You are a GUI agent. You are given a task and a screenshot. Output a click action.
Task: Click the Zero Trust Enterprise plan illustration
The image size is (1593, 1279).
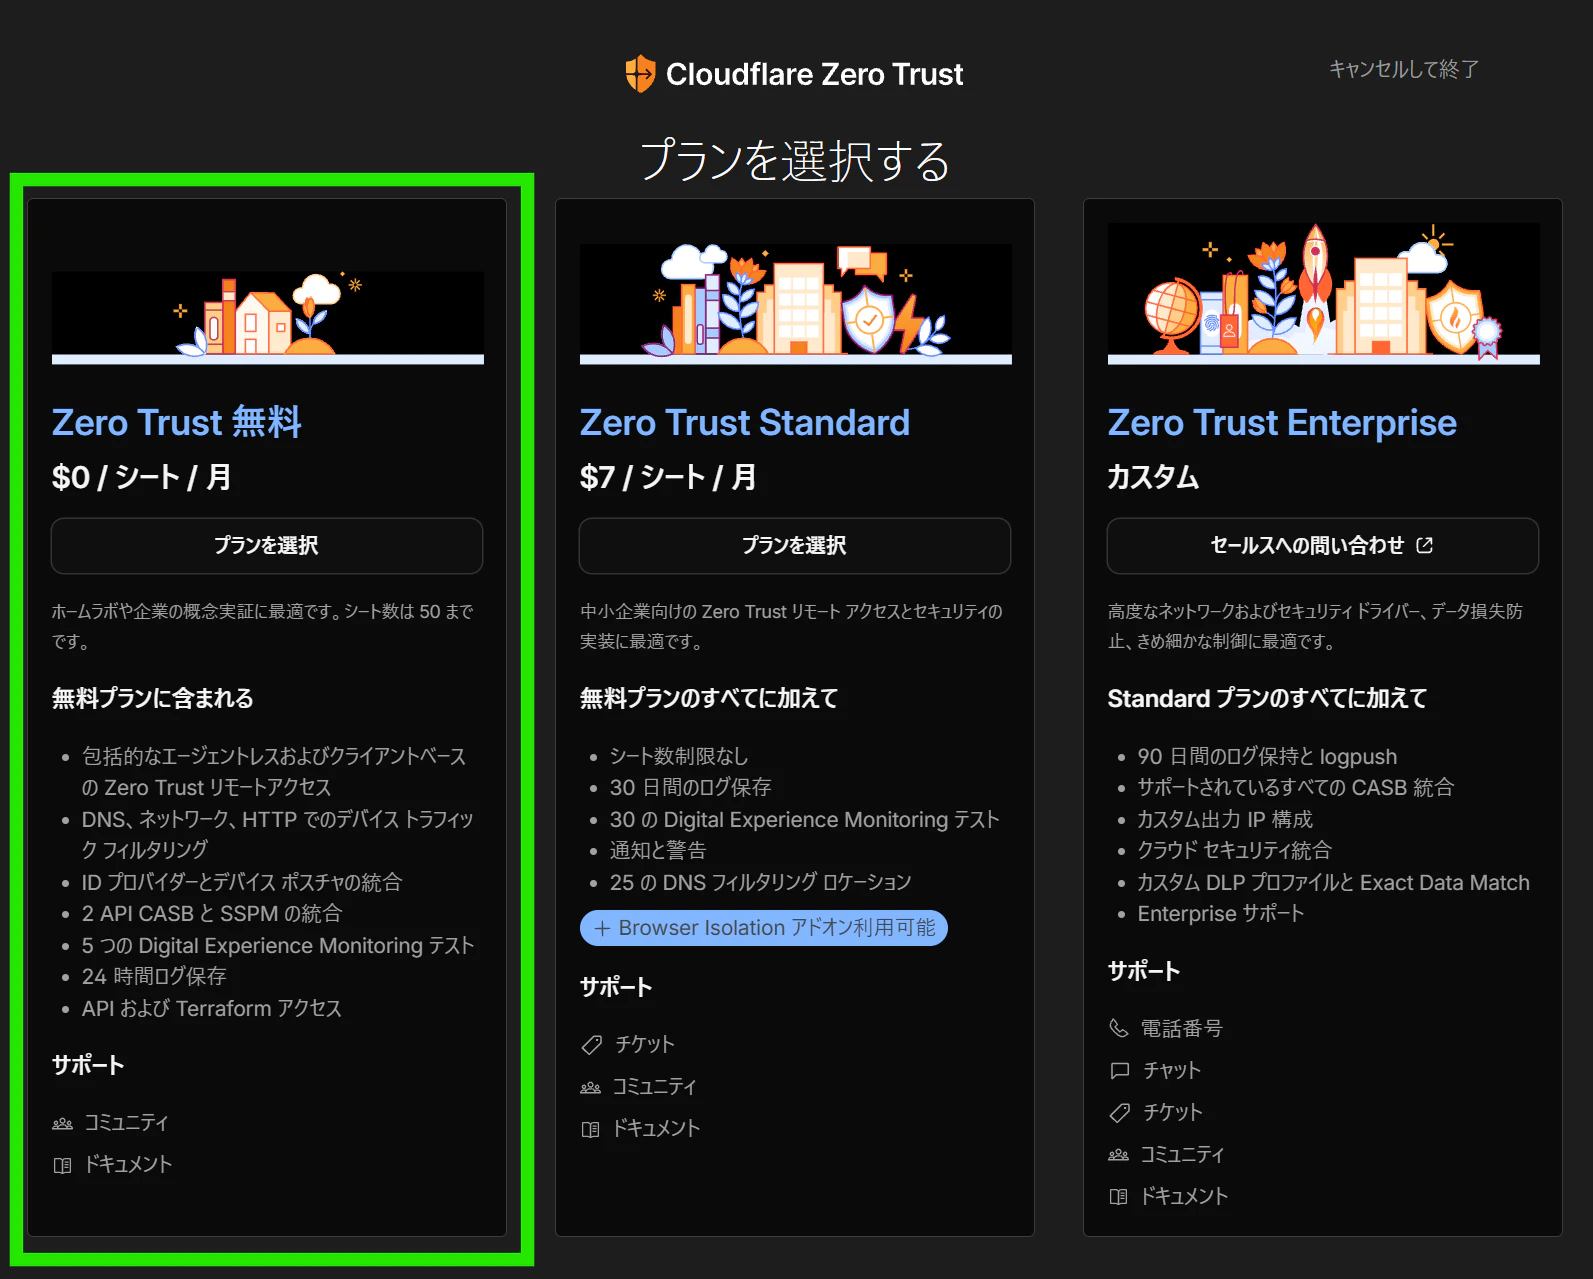pos(1324,293)
